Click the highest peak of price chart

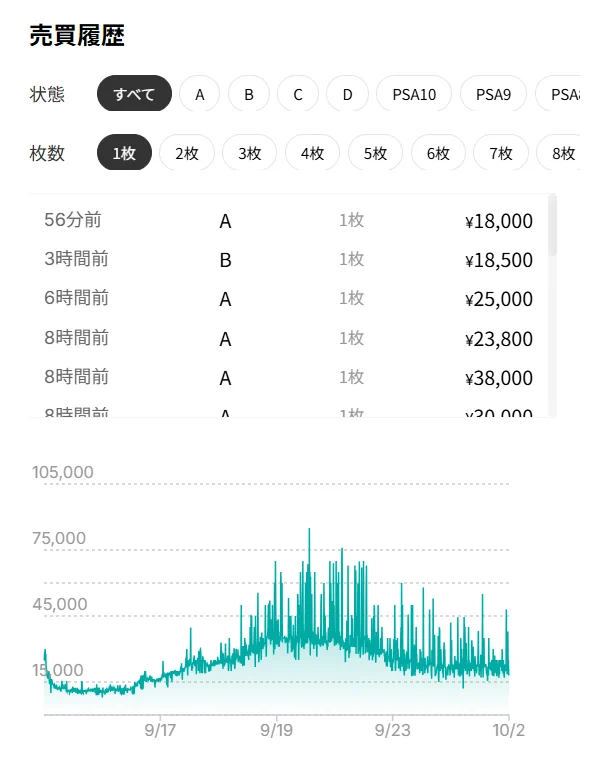point(309,530)
